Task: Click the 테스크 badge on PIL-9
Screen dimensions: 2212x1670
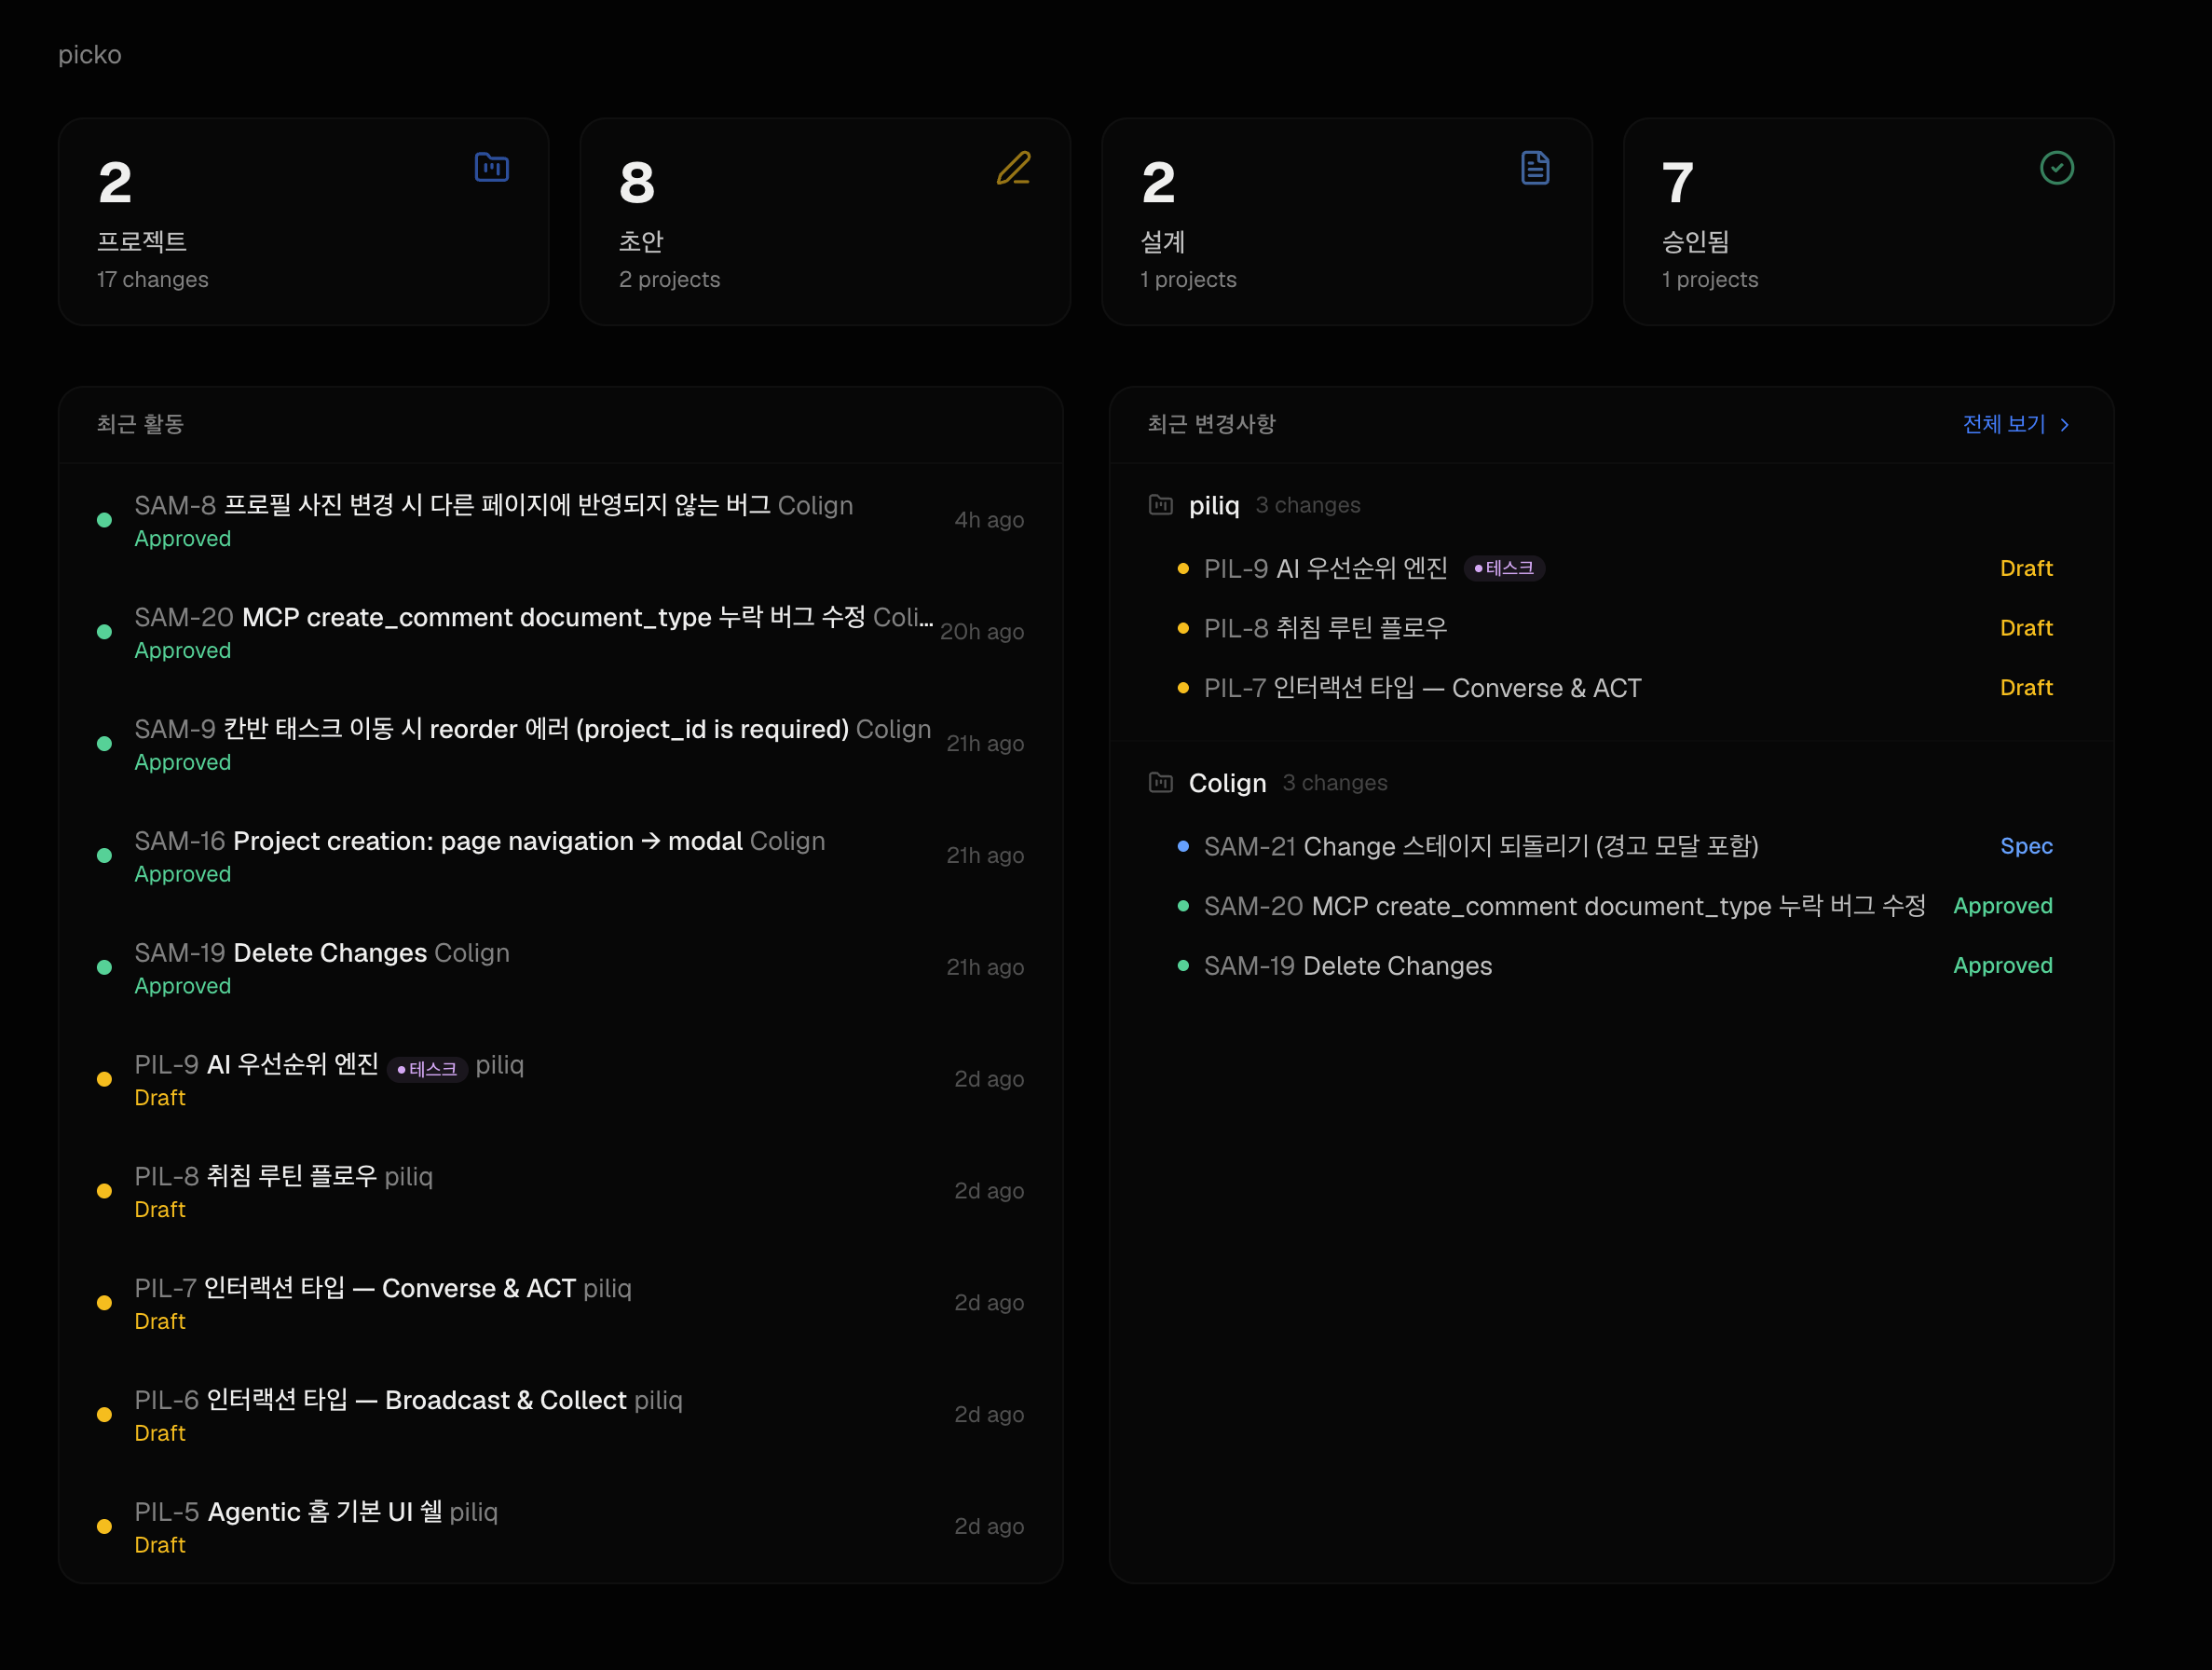Action: coord(427,1069)
